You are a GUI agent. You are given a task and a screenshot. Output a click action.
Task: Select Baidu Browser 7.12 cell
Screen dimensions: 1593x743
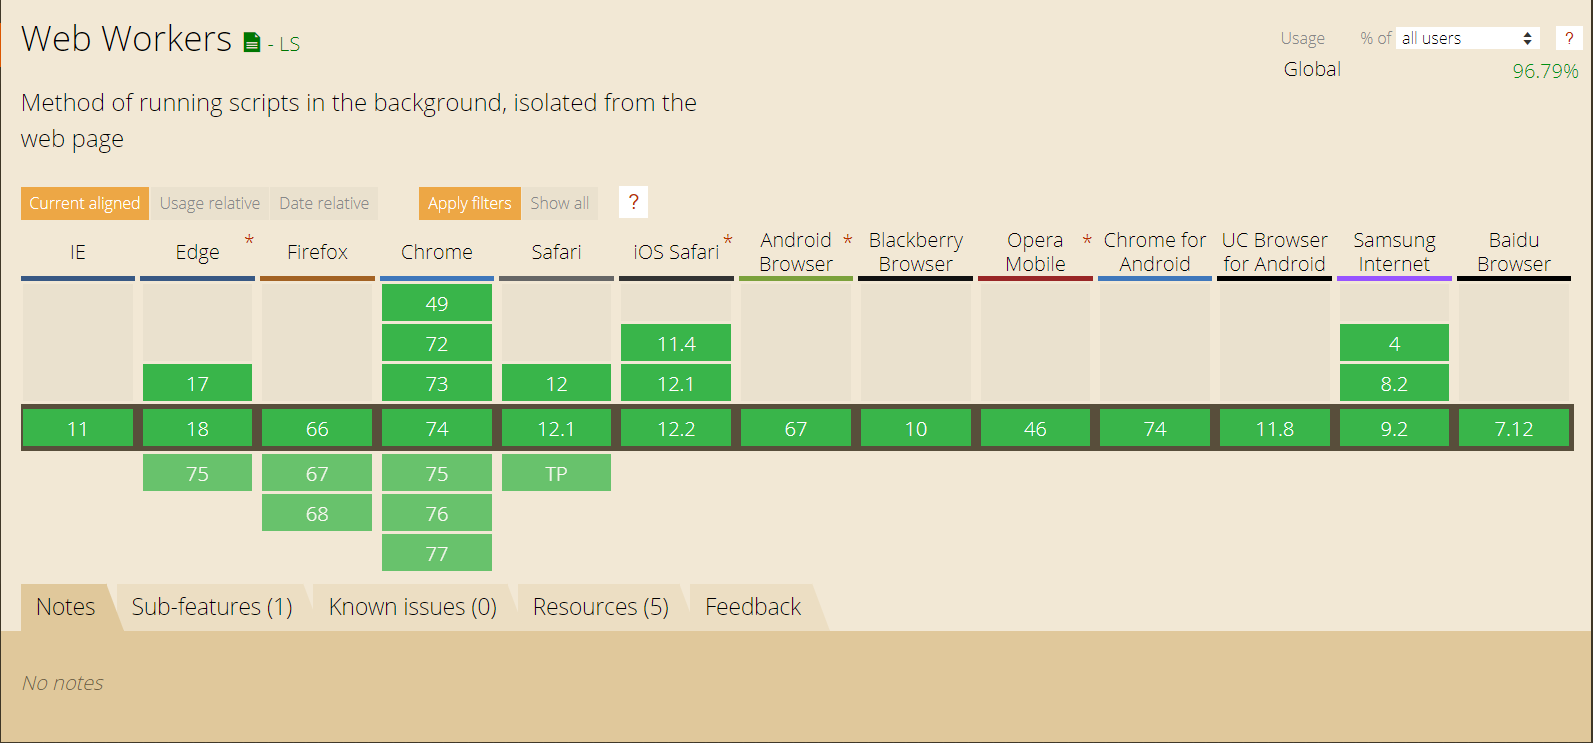pos(1514,428)
